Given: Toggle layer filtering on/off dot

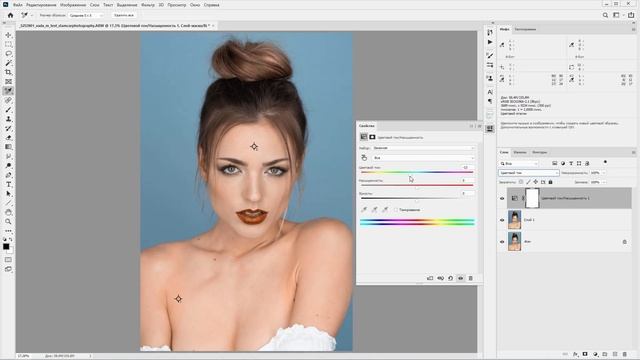Looking at the screenshot, I should [x=605, y=162].
